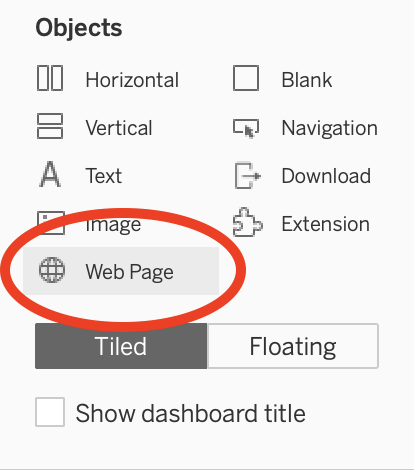Switch layout mode to Tiled
Image resolution: width=414 pixels, height=470 pixels.
pyautogui.click(x=121, y=346)
